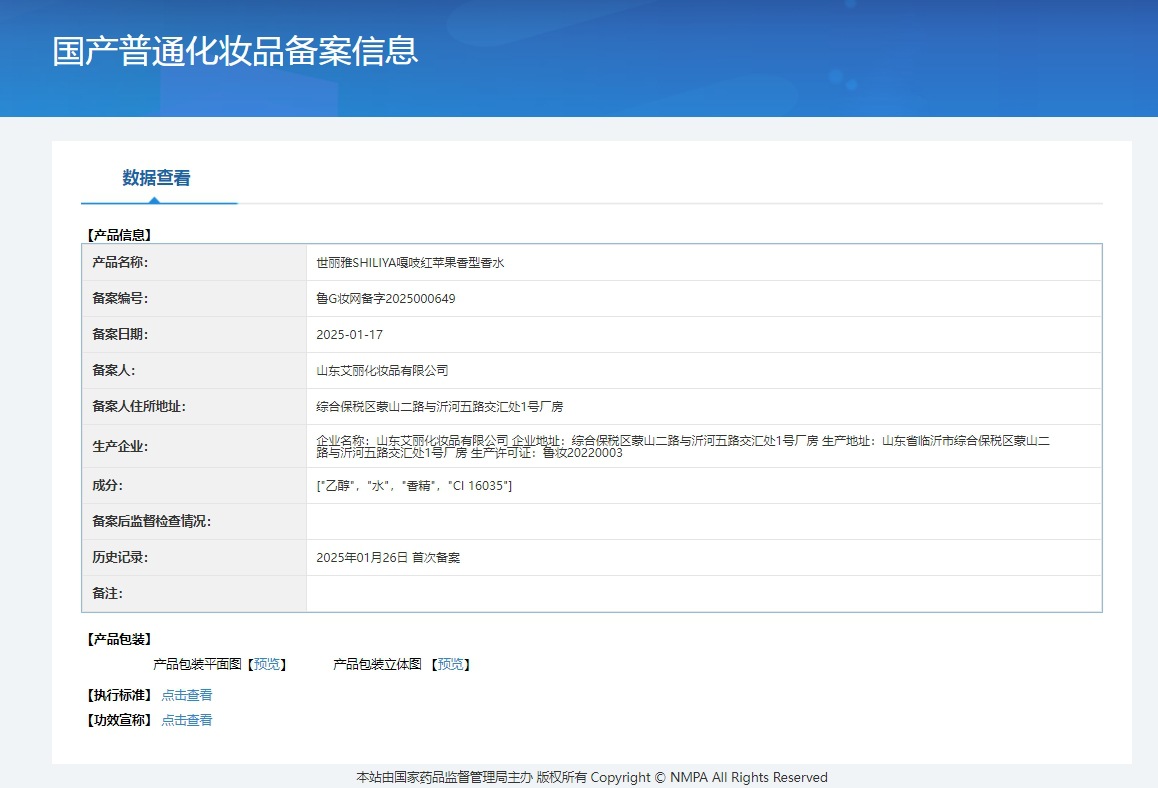The width and height of the screenshot is (1158, 788).
Task: Click the 【产品包装】 section heading
Action: point(119,640)
